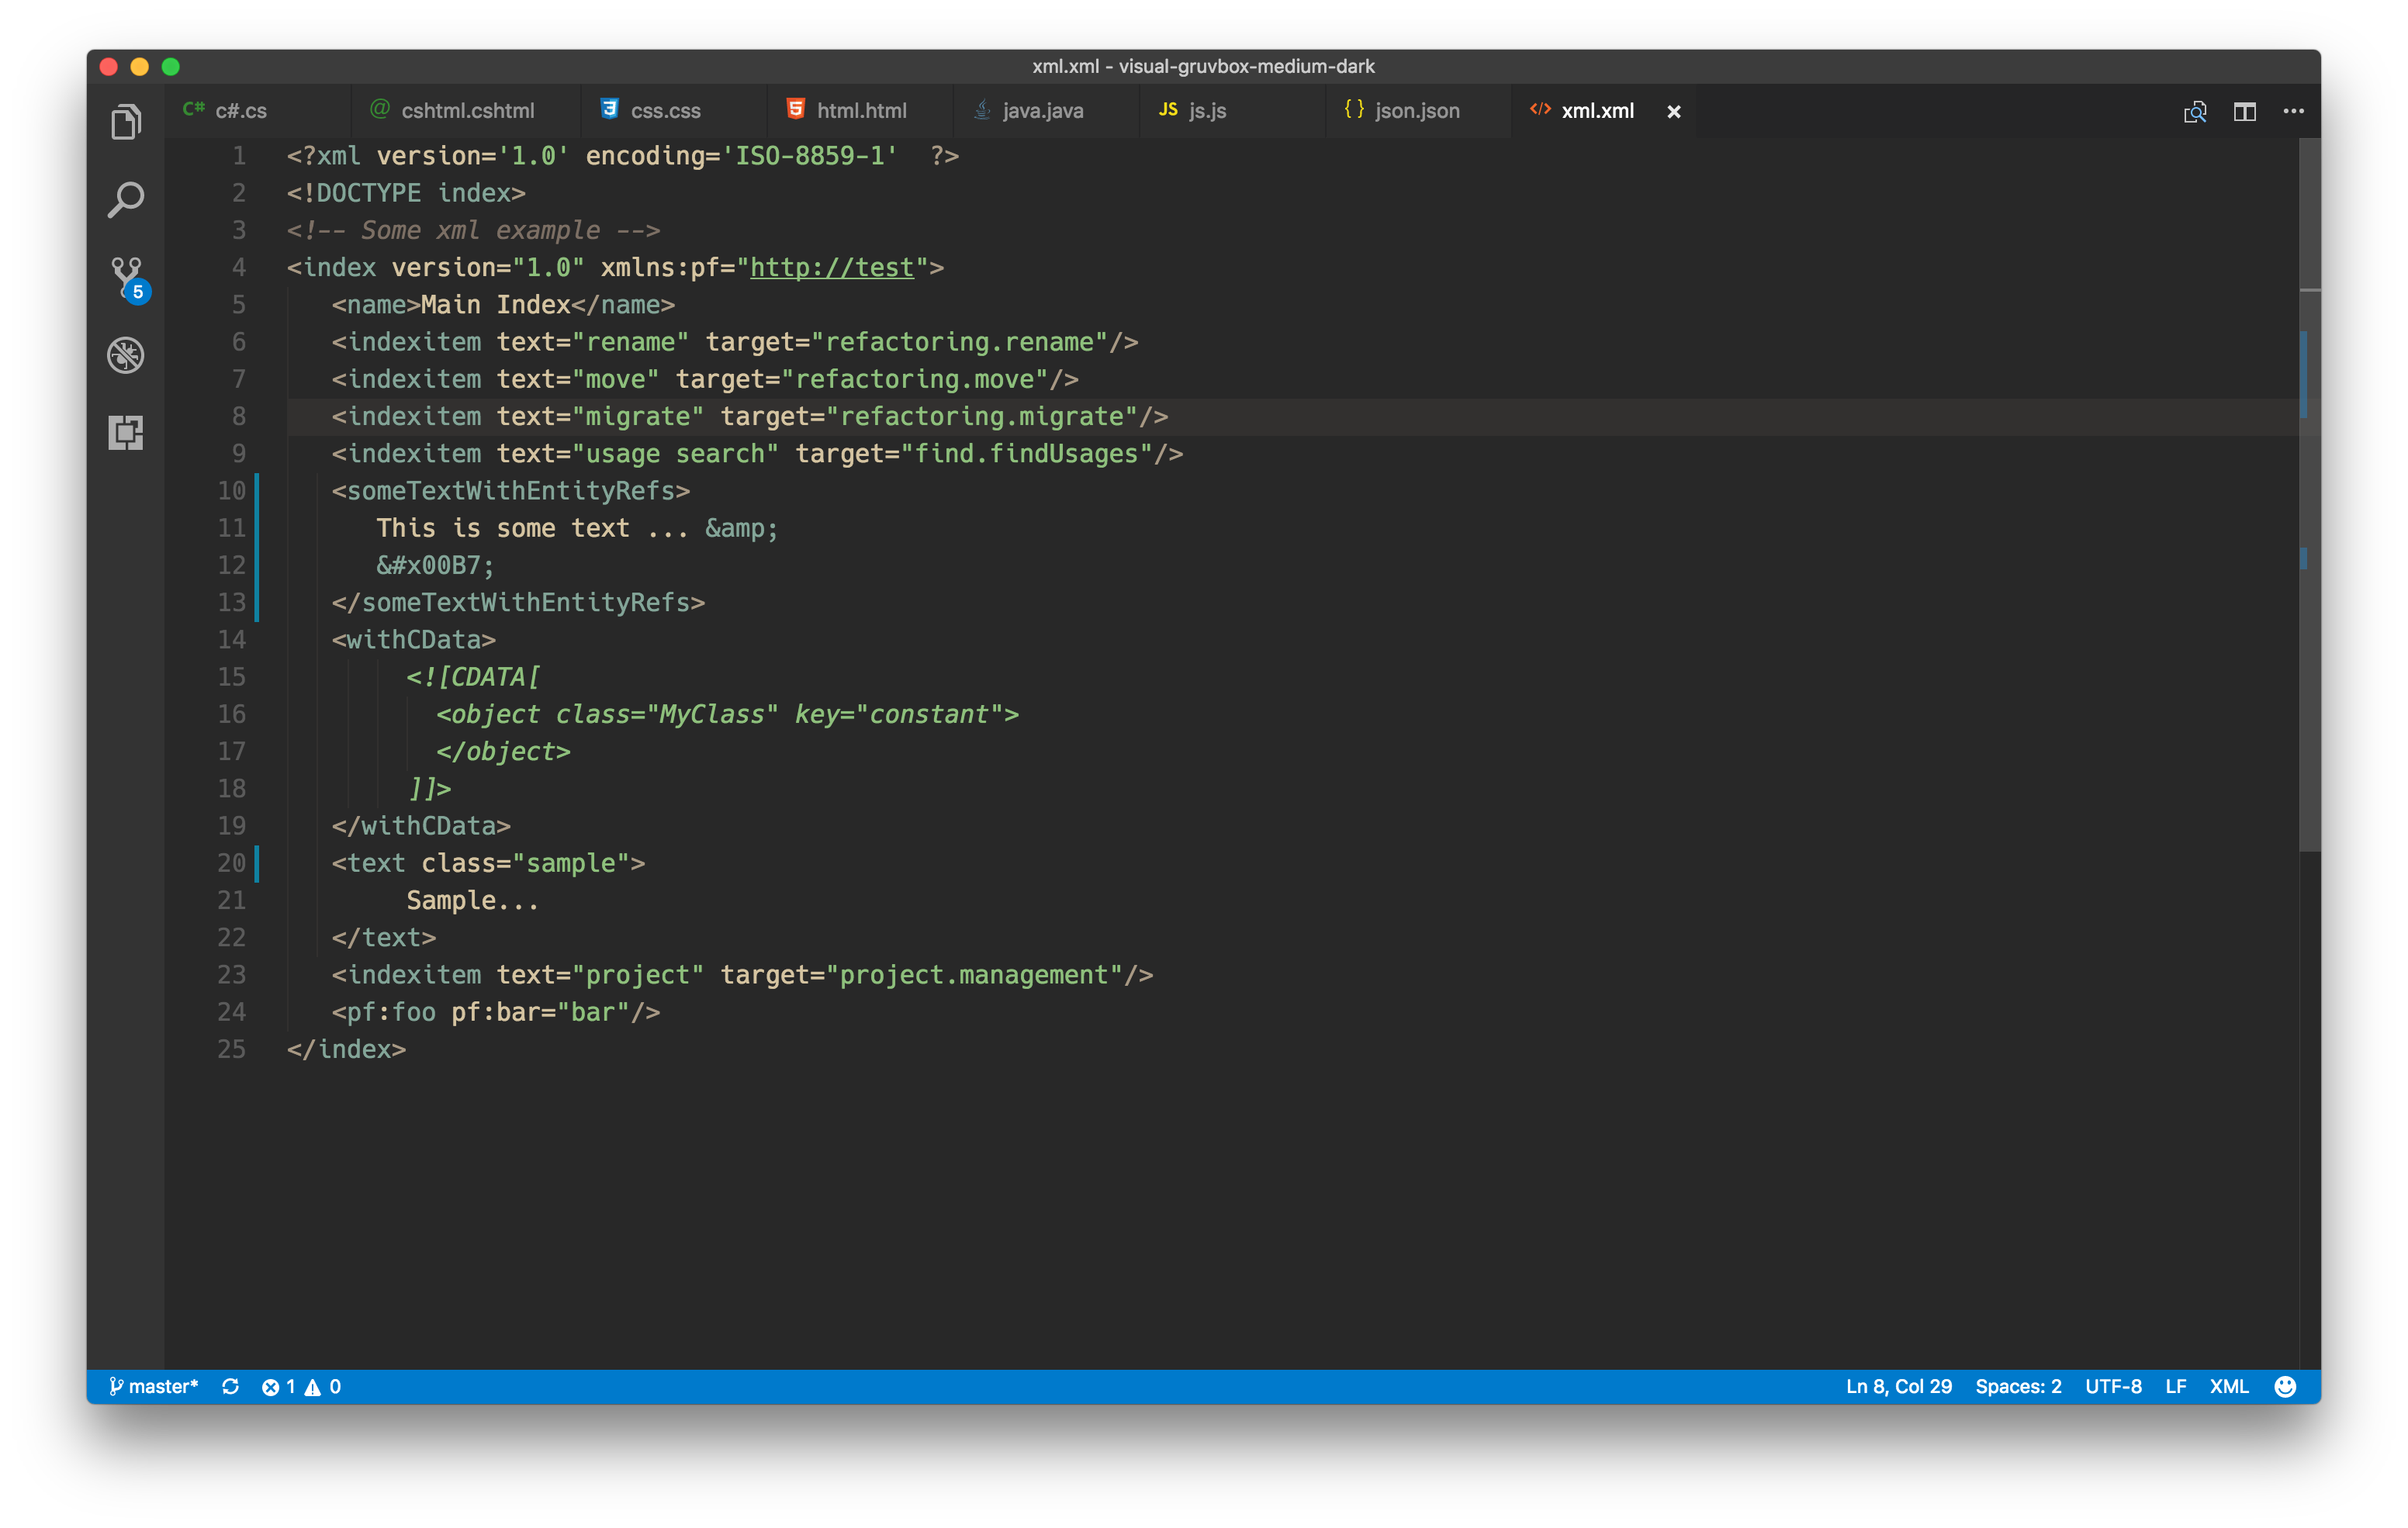Viewport: 2408px width, 1528px height.
Task: Open the html.html tab
Action: tap(860, 111)
